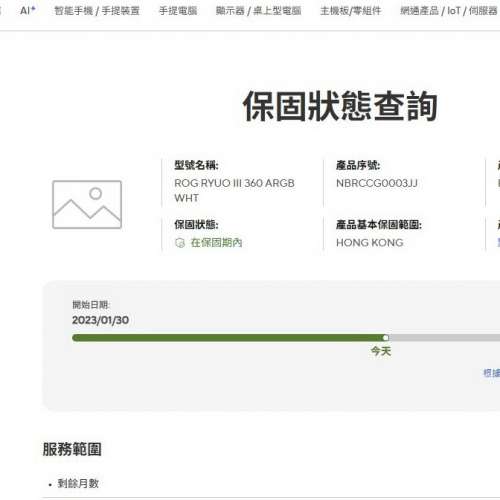The image size is (500, 500).
Task: Select 手提電腦 navigation item
Action: (178, 11)
